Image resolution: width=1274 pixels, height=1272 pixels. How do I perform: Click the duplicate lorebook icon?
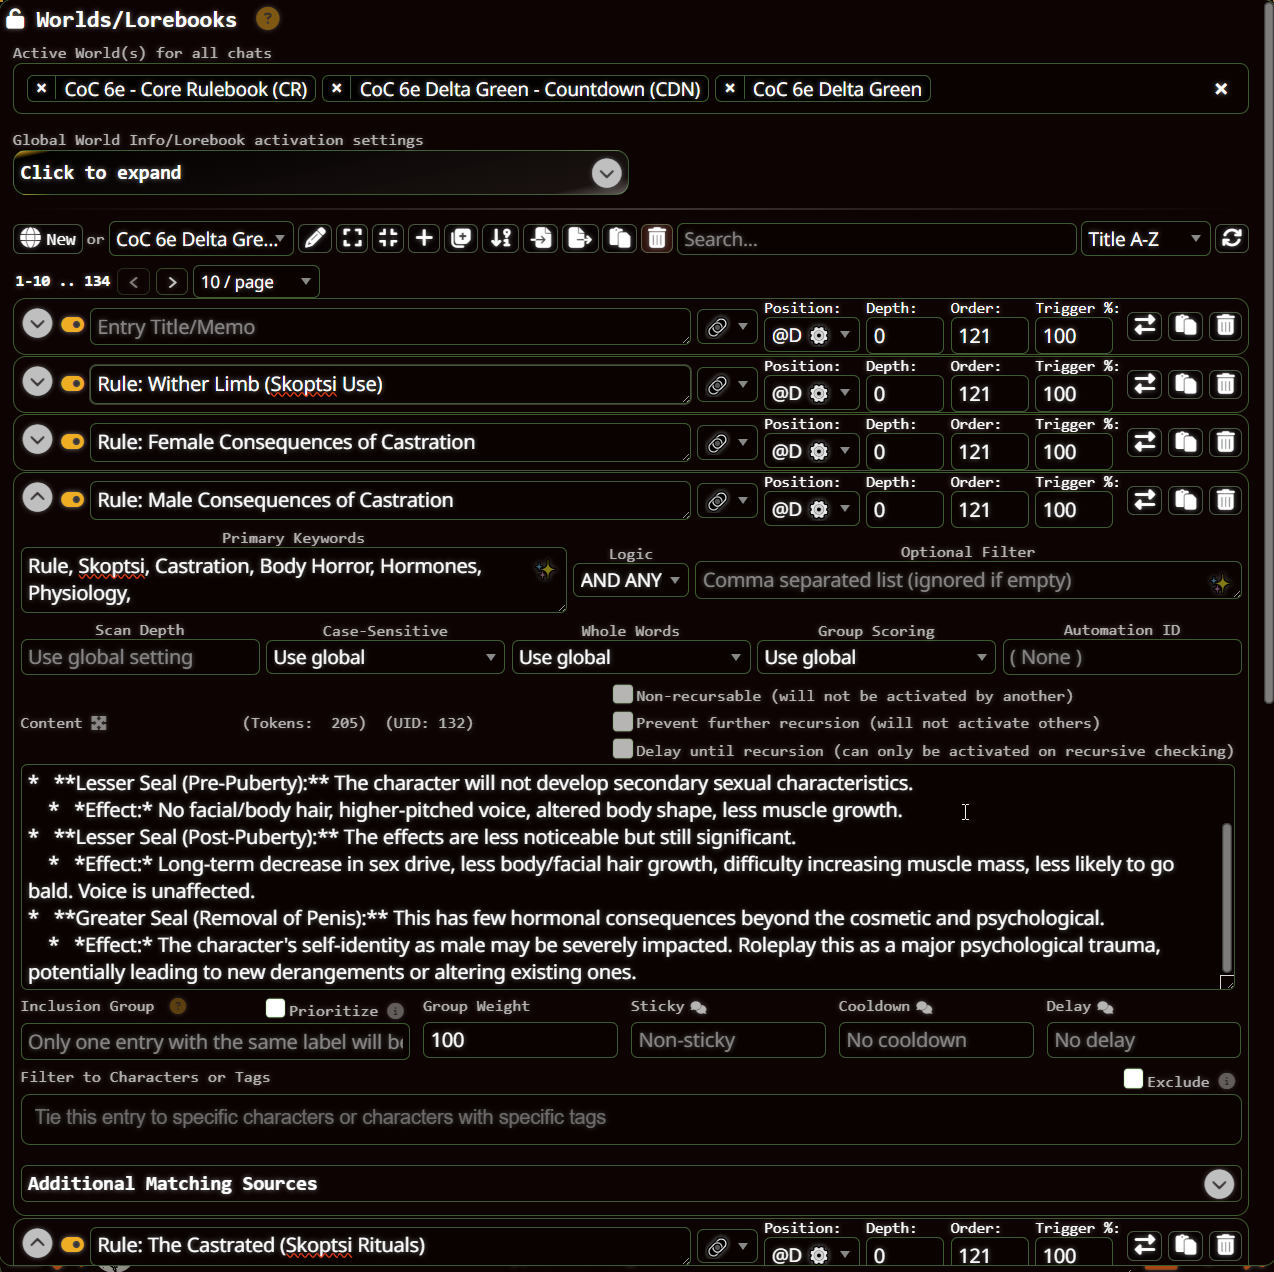click(x=619, y=238)
